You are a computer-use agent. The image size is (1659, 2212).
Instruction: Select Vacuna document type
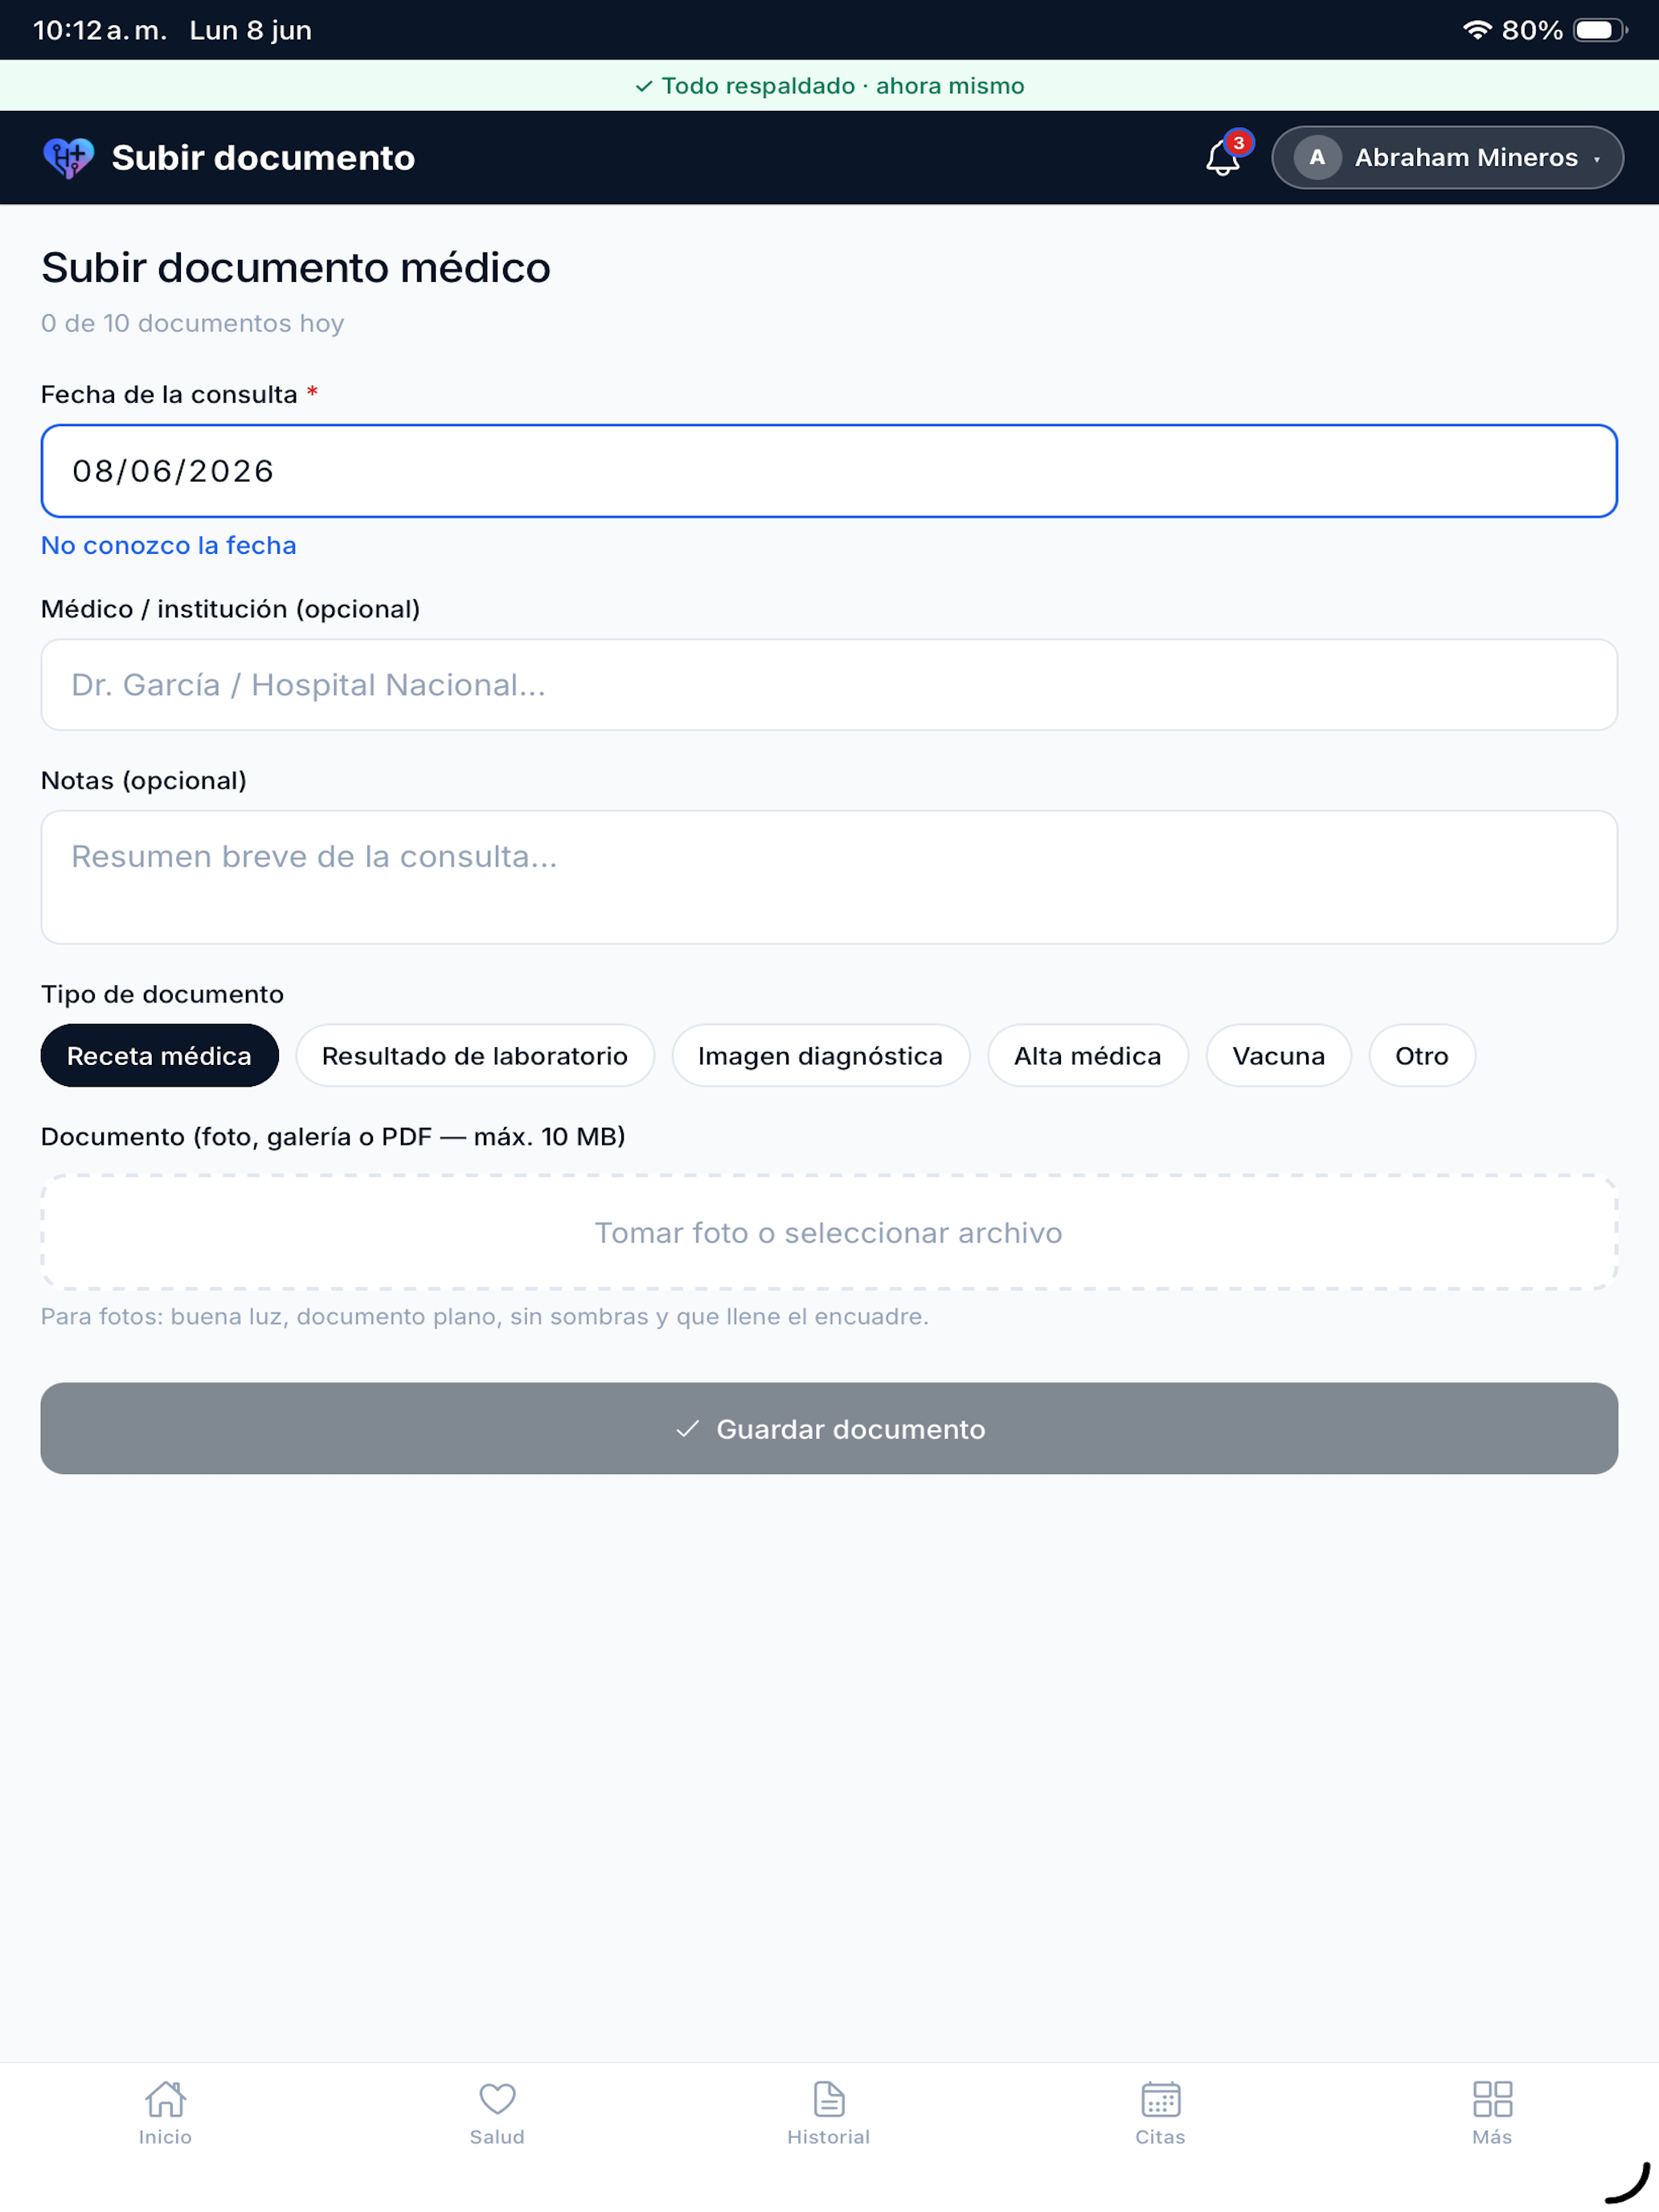tap(1279, 1056)
